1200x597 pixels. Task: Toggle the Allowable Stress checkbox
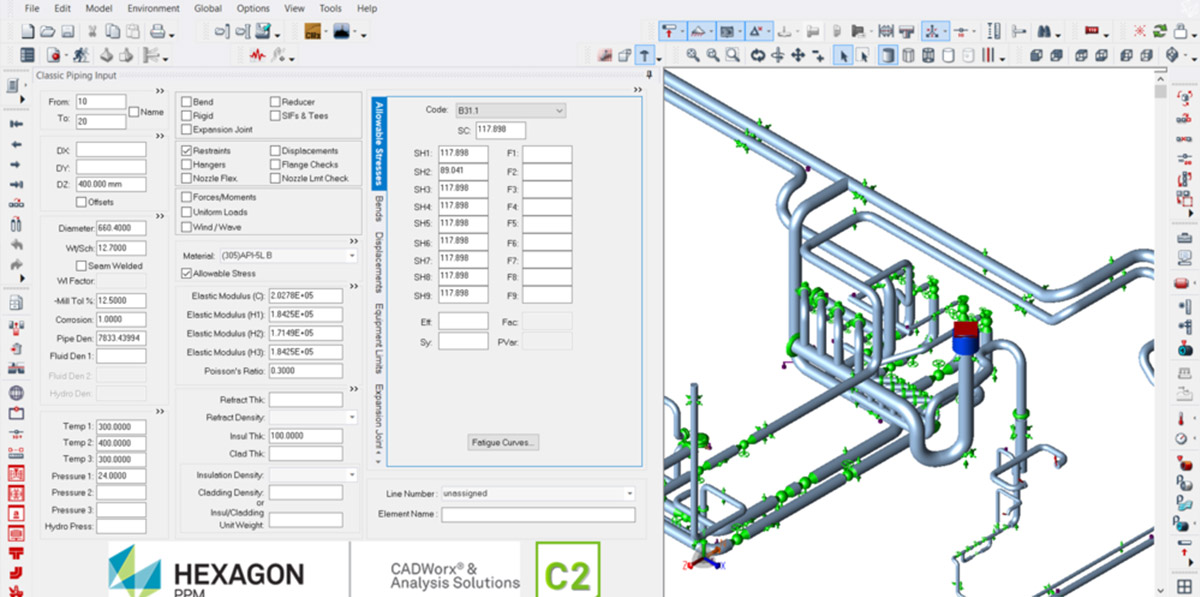pos(186,273)
